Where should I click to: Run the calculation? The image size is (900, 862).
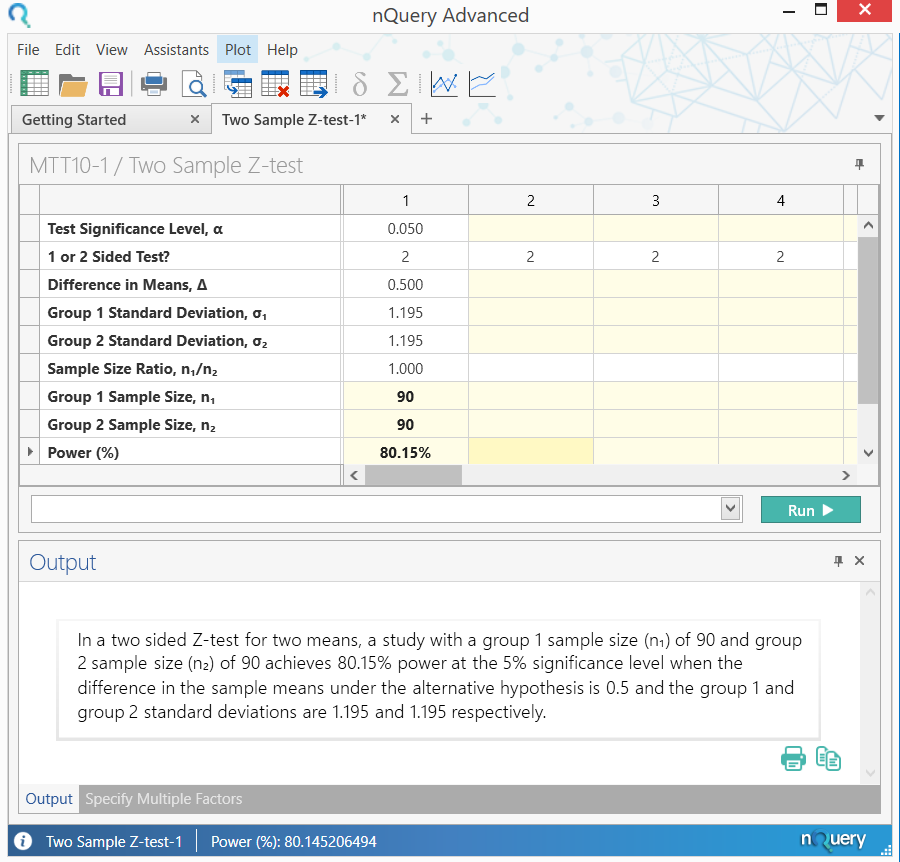click(x=810, y=509)
